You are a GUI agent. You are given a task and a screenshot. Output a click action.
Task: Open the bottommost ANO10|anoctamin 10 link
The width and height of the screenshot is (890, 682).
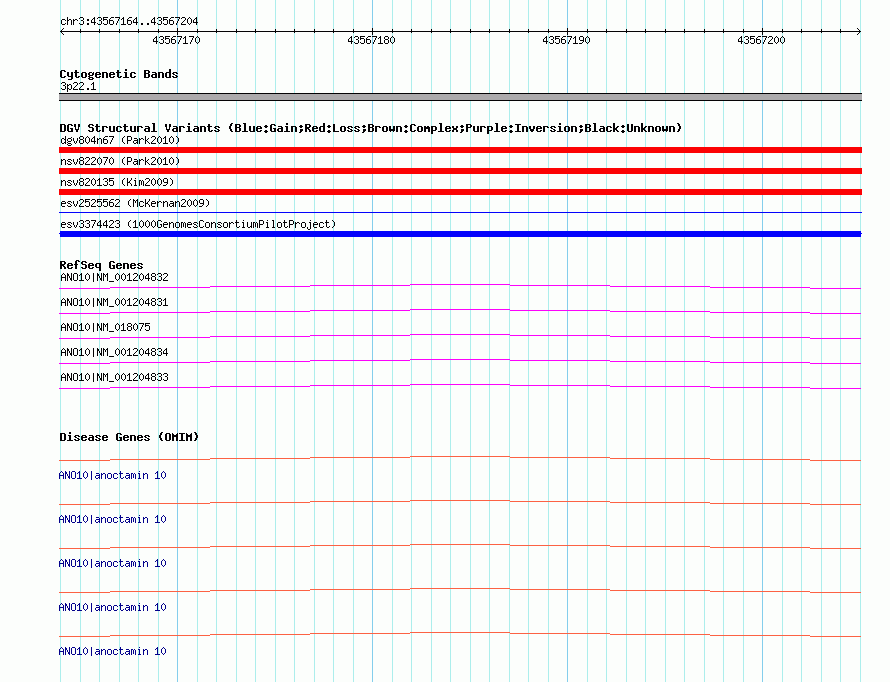[112, 651]
